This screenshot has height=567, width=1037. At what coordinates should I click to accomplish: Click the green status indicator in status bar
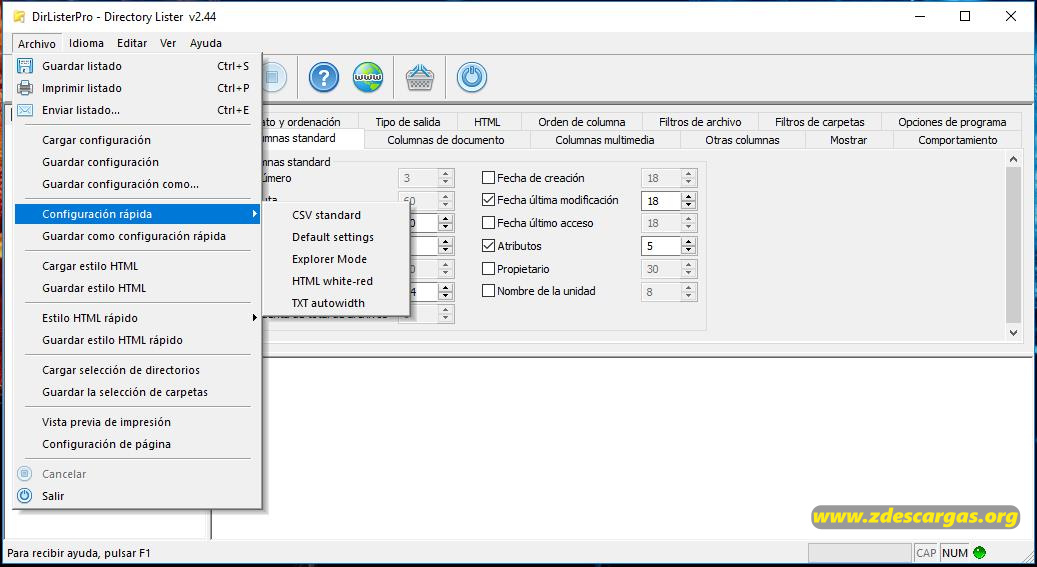(x=979, y=552)
